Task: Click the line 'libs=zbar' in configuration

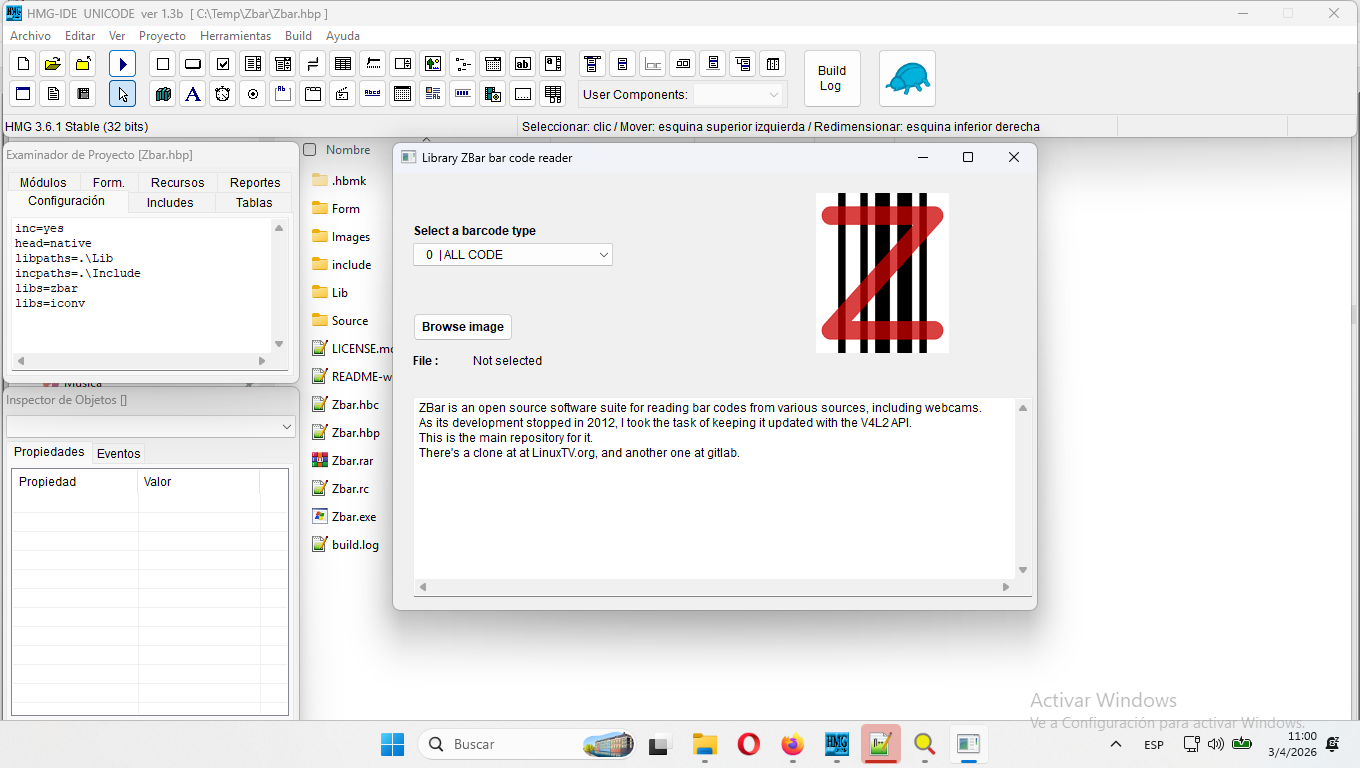Action: [x=46, y=288]
